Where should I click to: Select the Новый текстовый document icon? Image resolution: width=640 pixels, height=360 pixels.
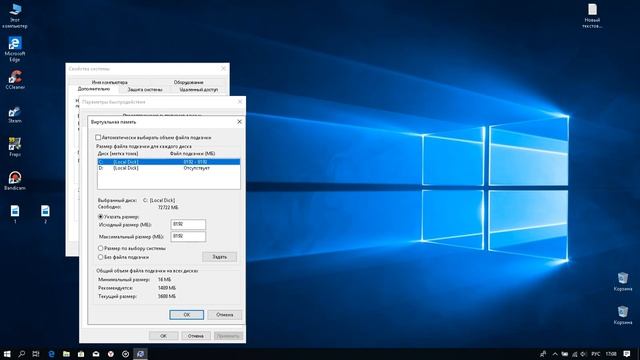click(592, 16)
